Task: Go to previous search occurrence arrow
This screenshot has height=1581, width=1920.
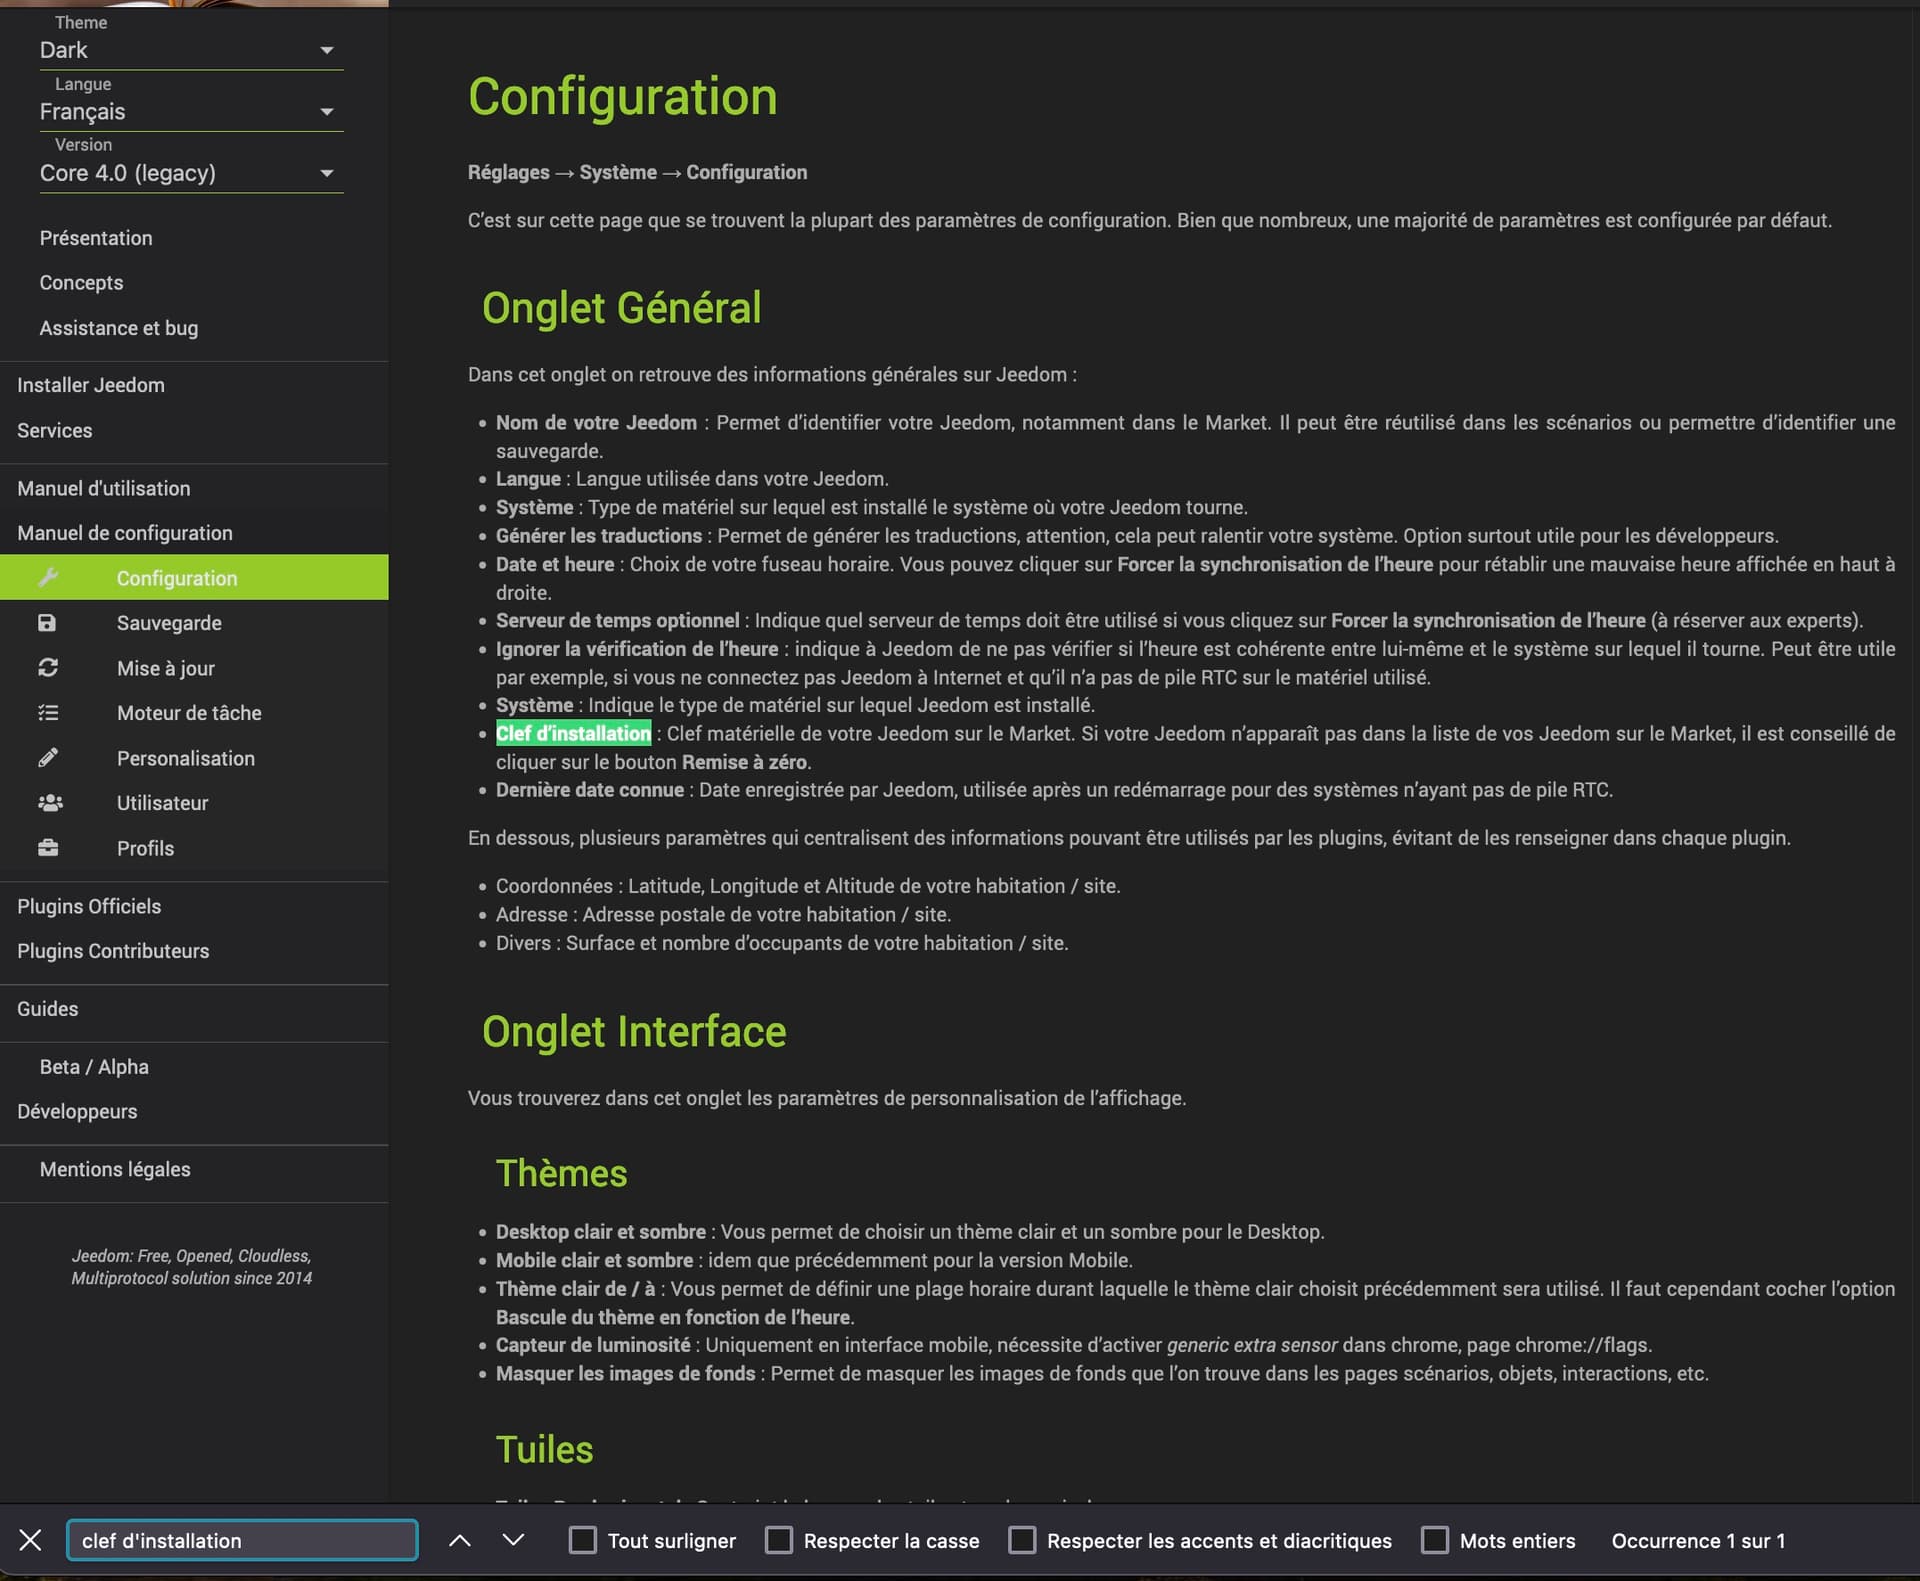Action: click(x=459, y=1540)
